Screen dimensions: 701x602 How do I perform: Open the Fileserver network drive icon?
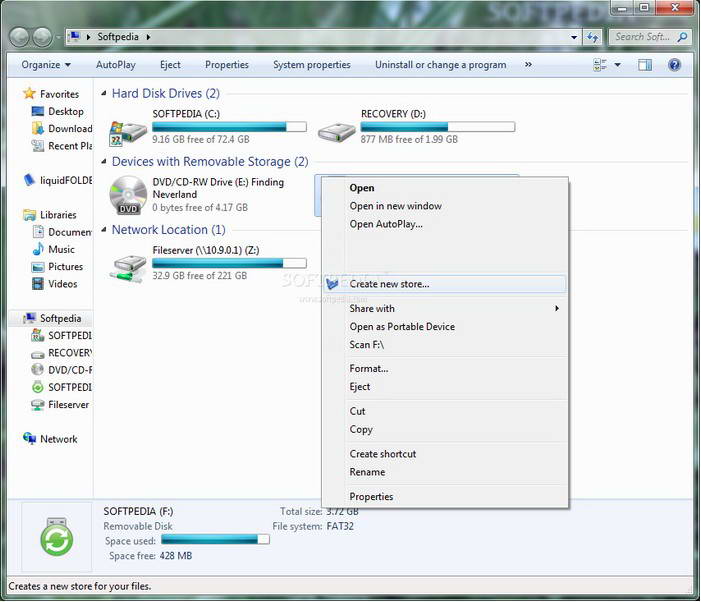[128, 268]
